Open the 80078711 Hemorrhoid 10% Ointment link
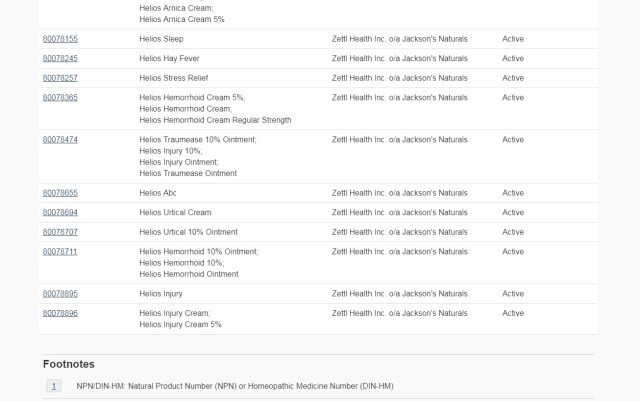 click(x=60, y=252)
